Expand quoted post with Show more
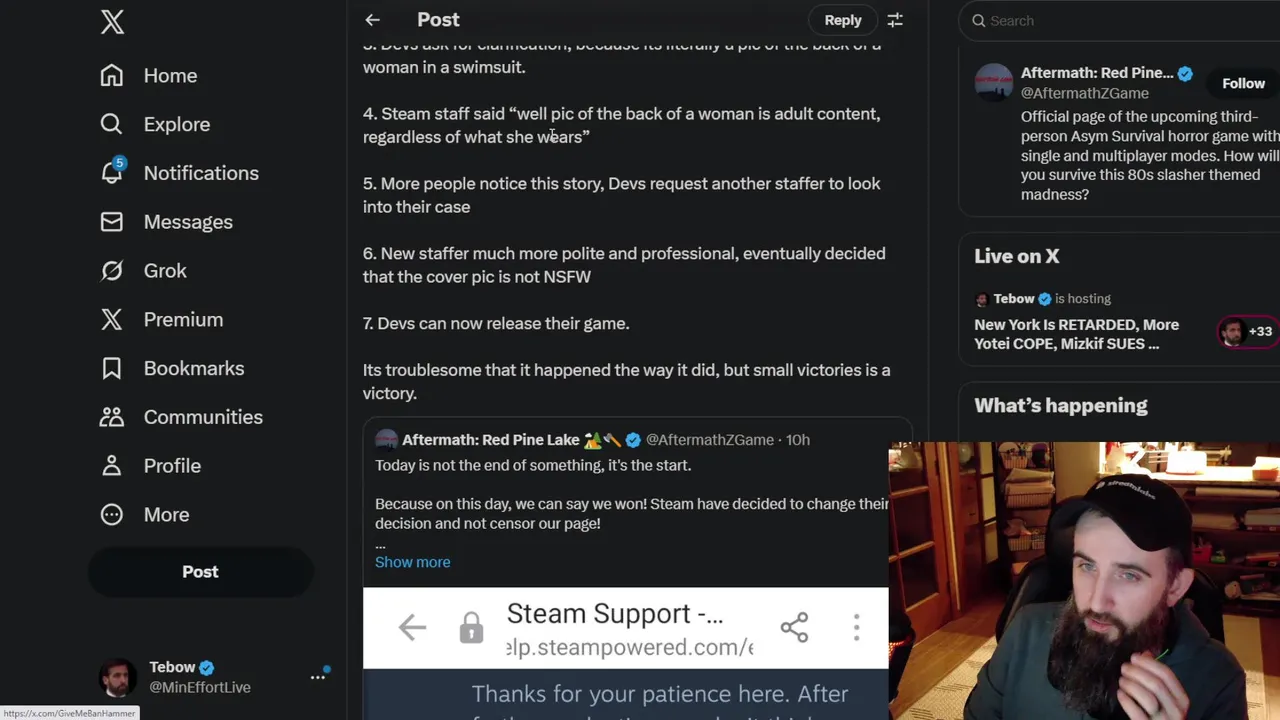This screenshot has width=1280, height=720. [x=412, y=562]
